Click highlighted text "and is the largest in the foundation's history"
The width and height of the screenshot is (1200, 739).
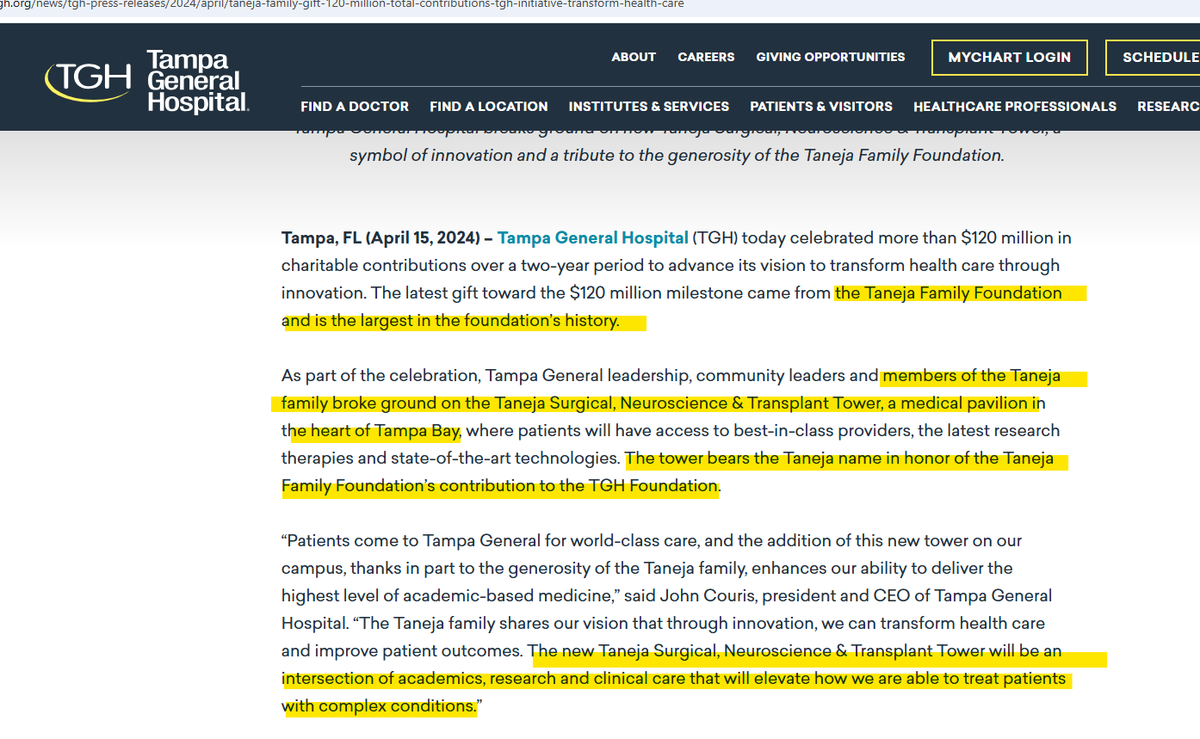coord(451,321)
